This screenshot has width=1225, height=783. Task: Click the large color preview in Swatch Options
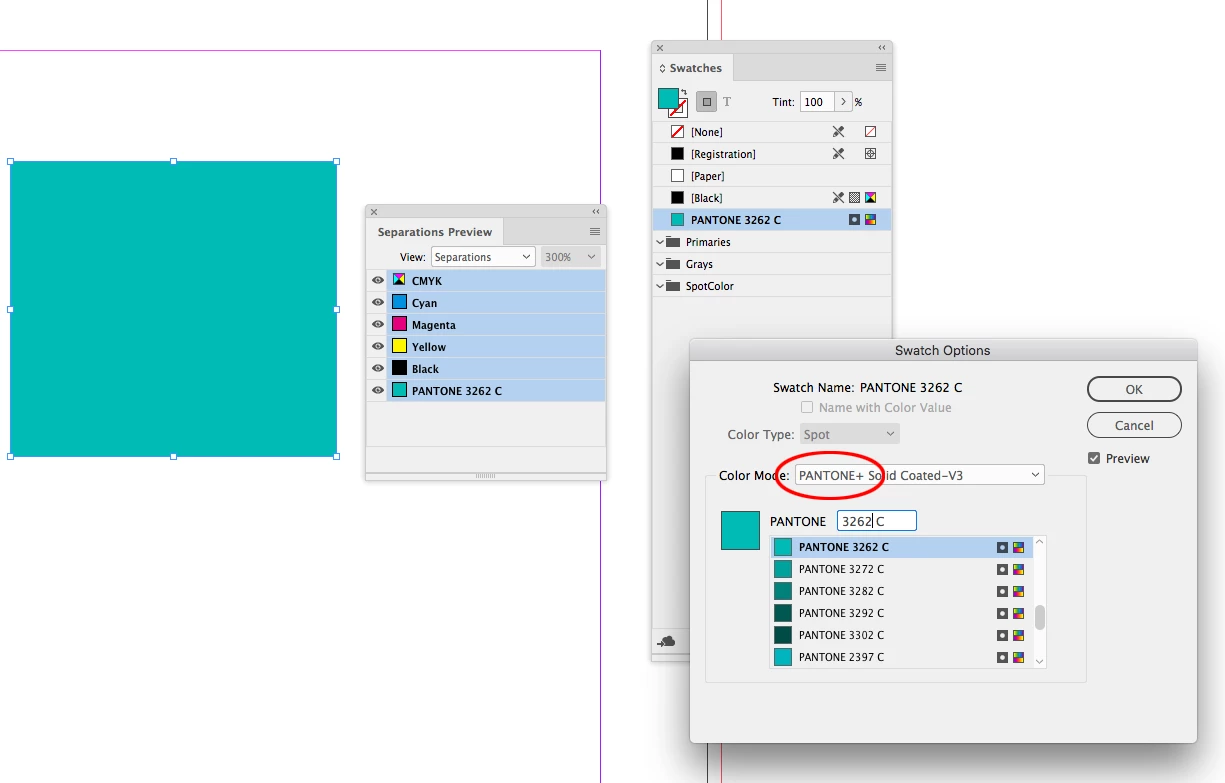[741, 530]
